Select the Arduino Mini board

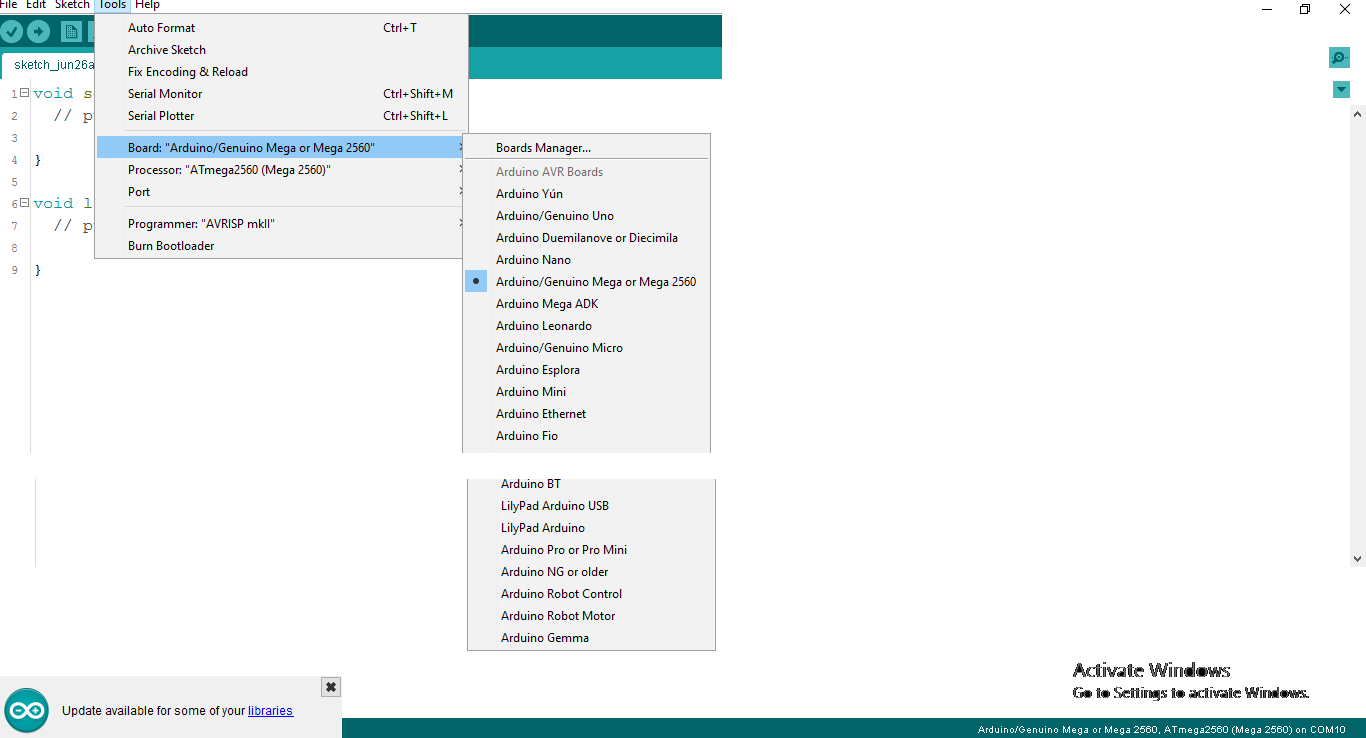click(587, 392)
